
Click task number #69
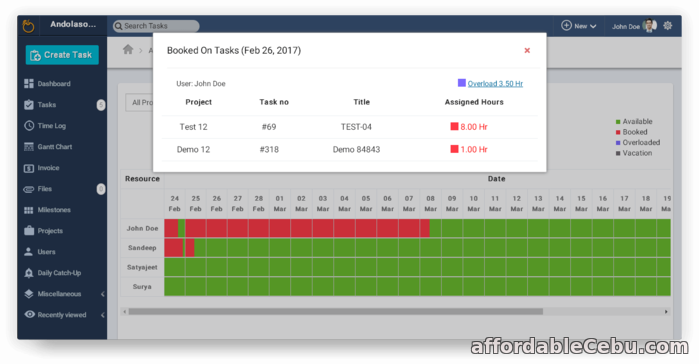click(269, 127)
